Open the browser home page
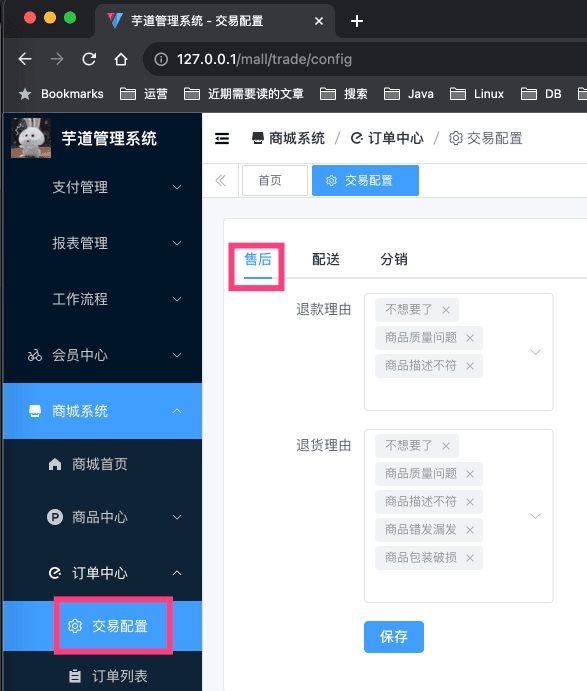Viewport: 587px width, 691px height. coord(121,59)
